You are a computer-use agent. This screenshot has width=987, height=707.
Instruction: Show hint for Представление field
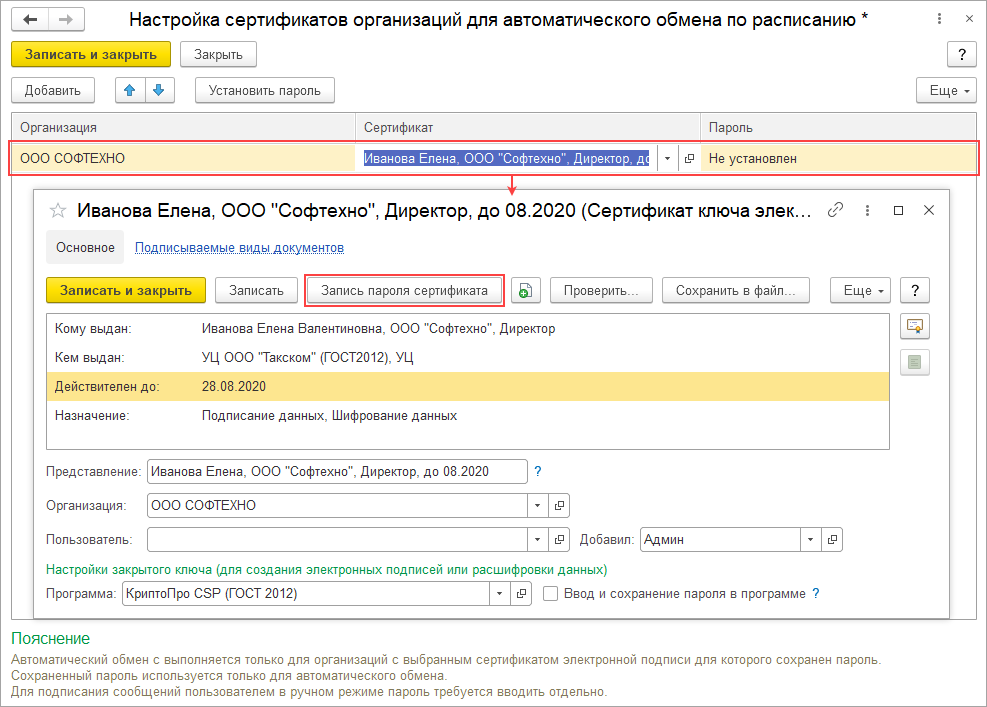(538, 471)
